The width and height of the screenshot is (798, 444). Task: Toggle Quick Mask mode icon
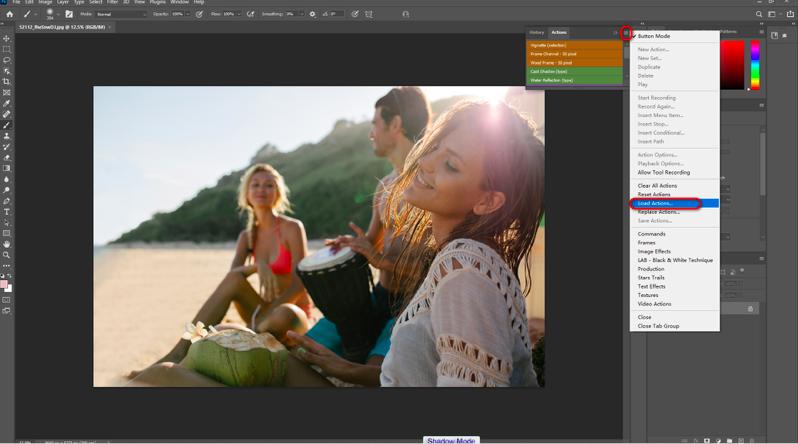coord(6,300)
